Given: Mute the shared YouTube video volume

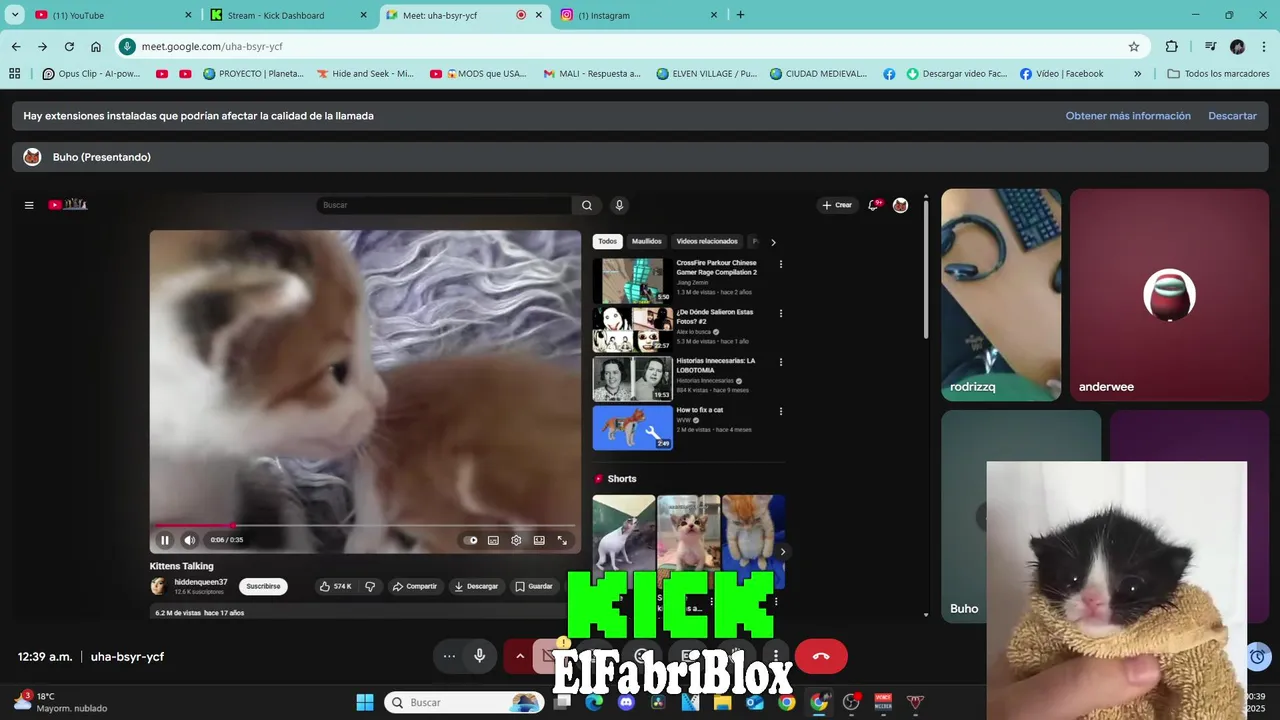Looking at the screenshot, I should point(190,540).
